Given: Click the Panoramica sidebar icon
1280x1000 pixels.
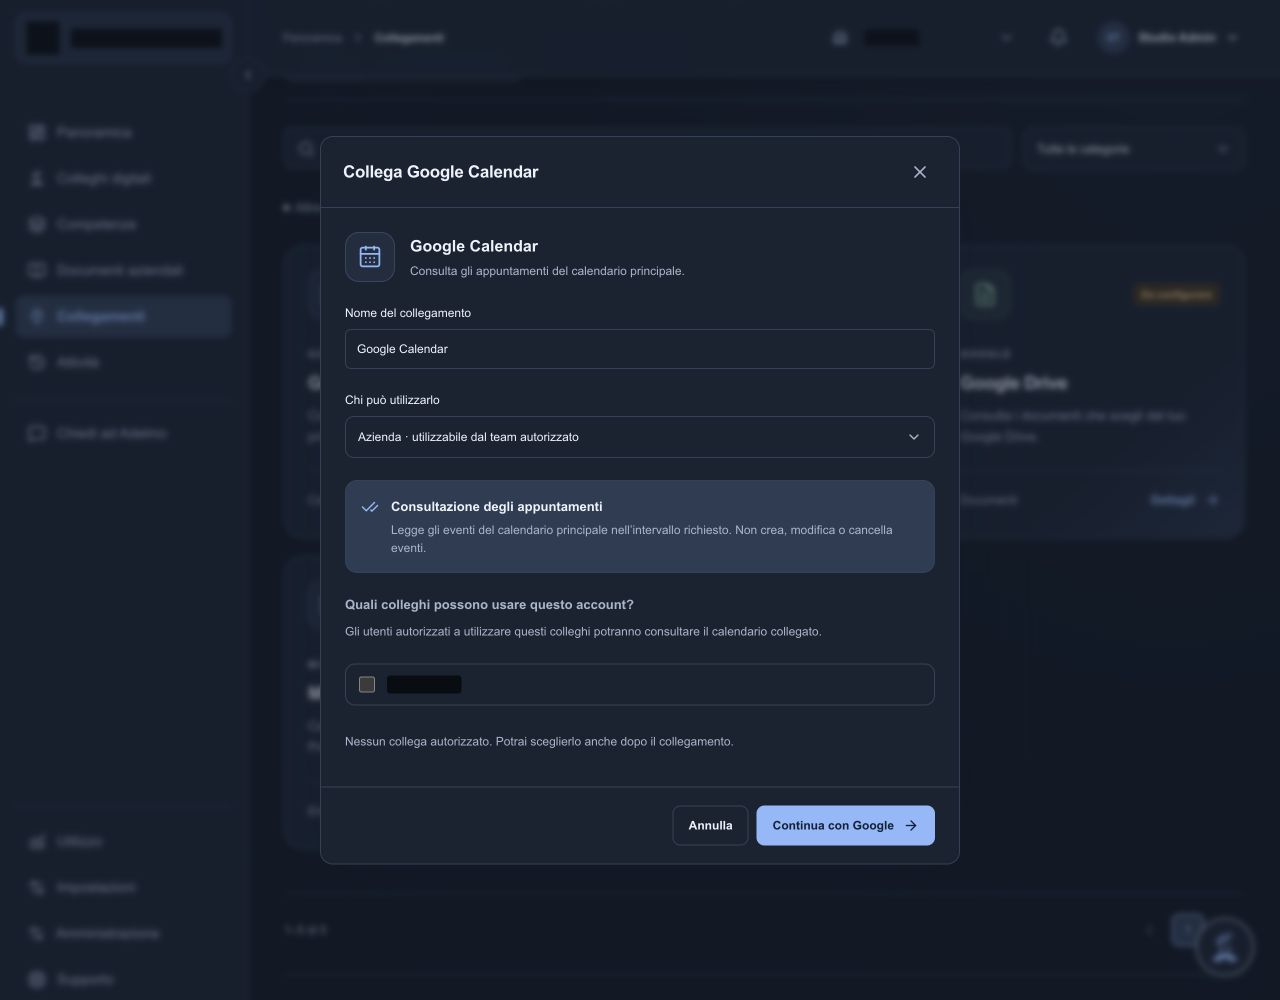Looking at the screenshot, I should click(x=37, y=132).
